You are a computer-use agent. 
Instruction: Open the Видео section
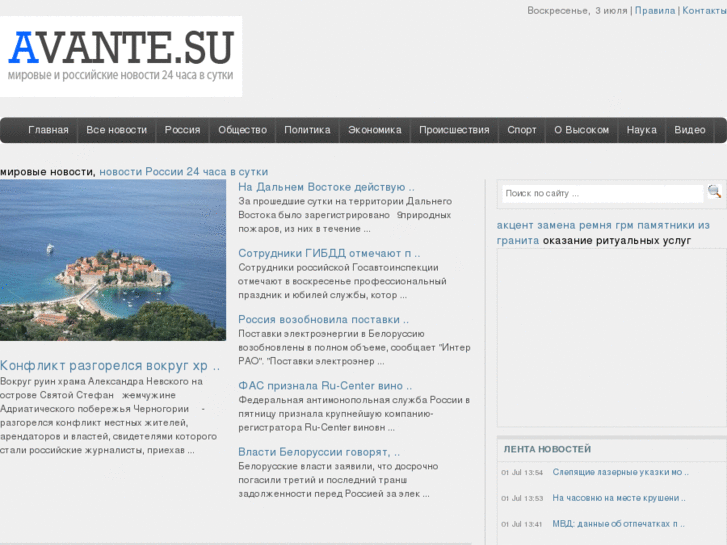(x=690, y=130)
